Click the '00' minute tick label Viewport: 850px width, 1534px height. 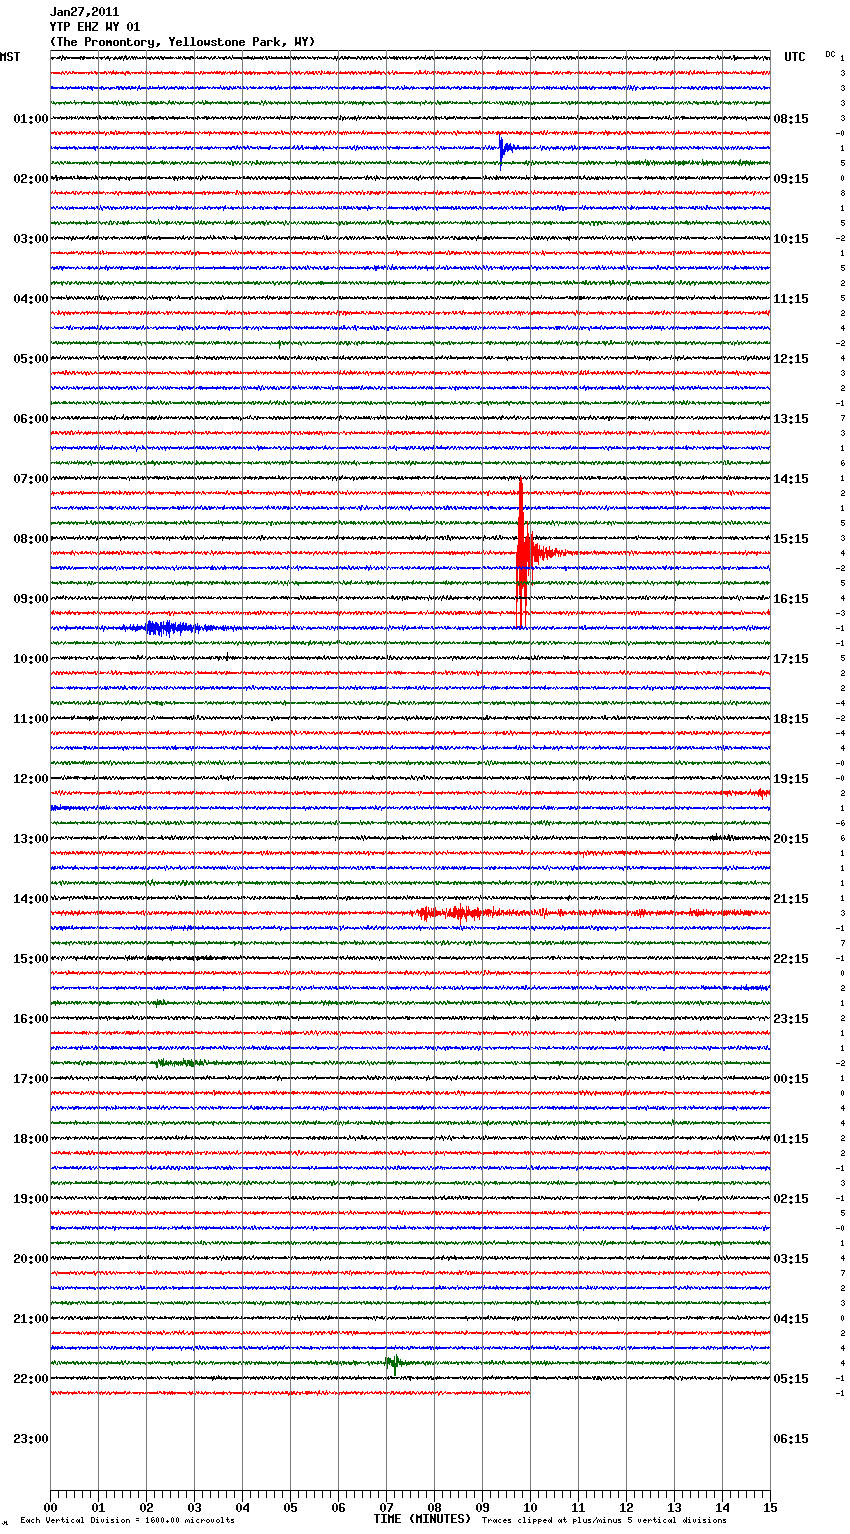click(x=50, y=1507)
